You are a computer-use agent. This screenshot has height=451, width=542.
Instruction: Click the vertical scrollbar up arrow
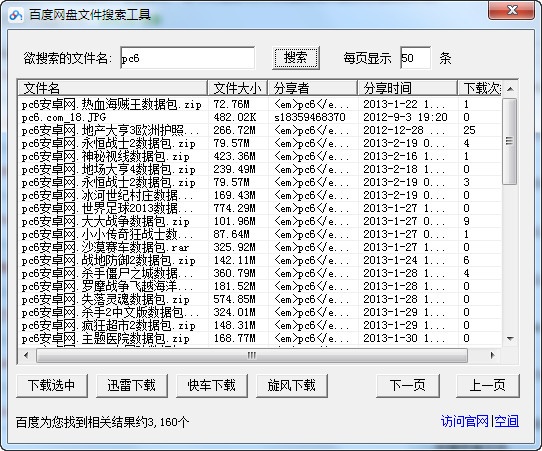click(x=510, y=89)
